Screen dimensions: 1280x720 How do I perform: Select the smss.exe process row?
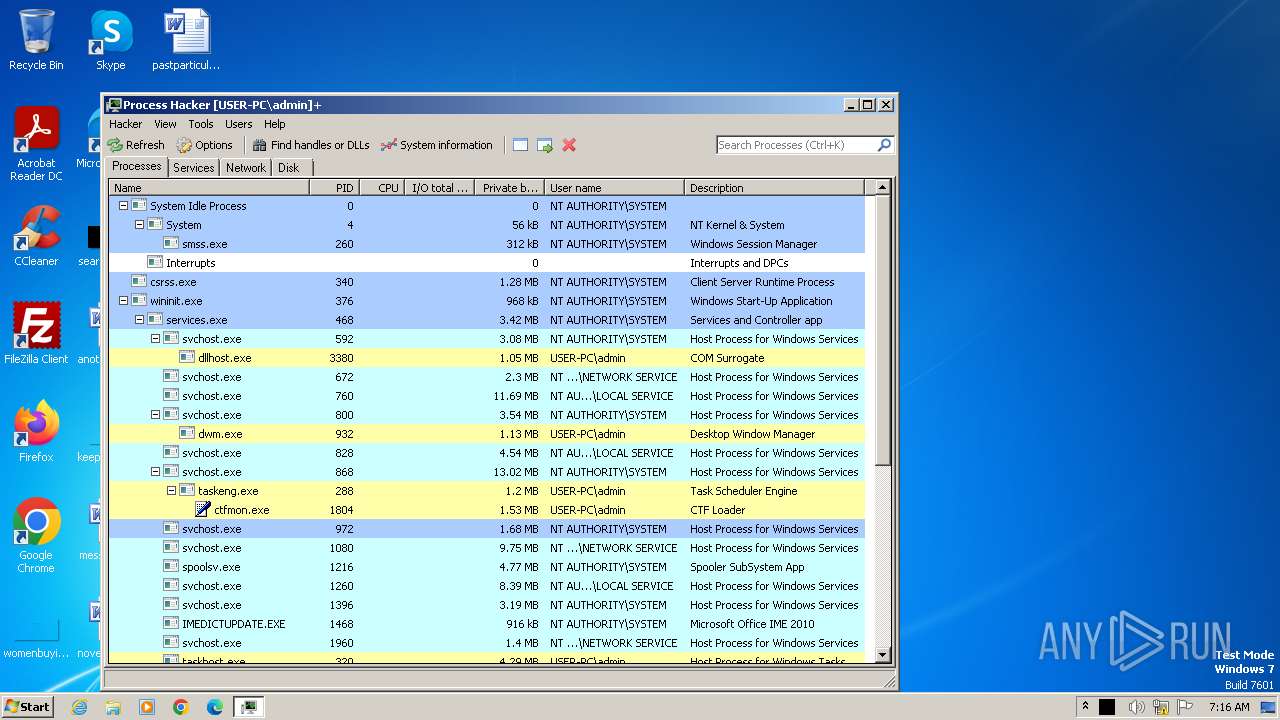(x=487, y=244)
